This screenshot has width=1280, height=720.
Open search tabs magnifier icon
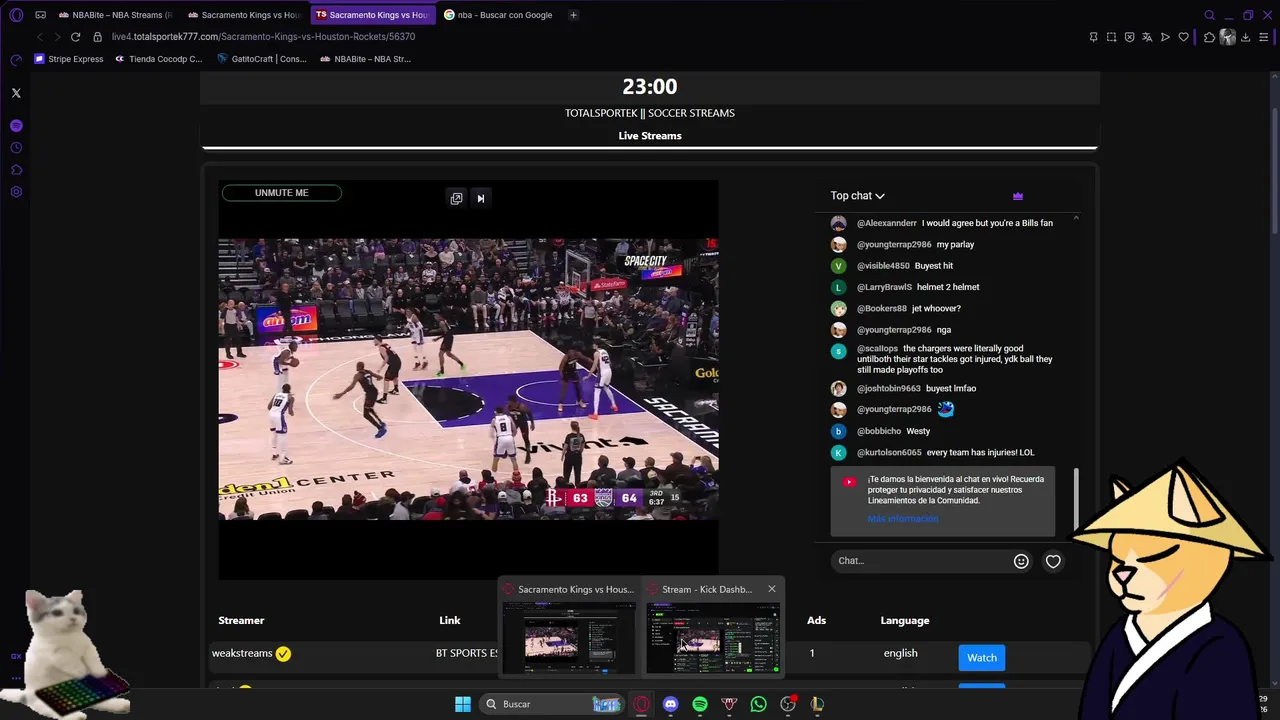[1209, 15]
